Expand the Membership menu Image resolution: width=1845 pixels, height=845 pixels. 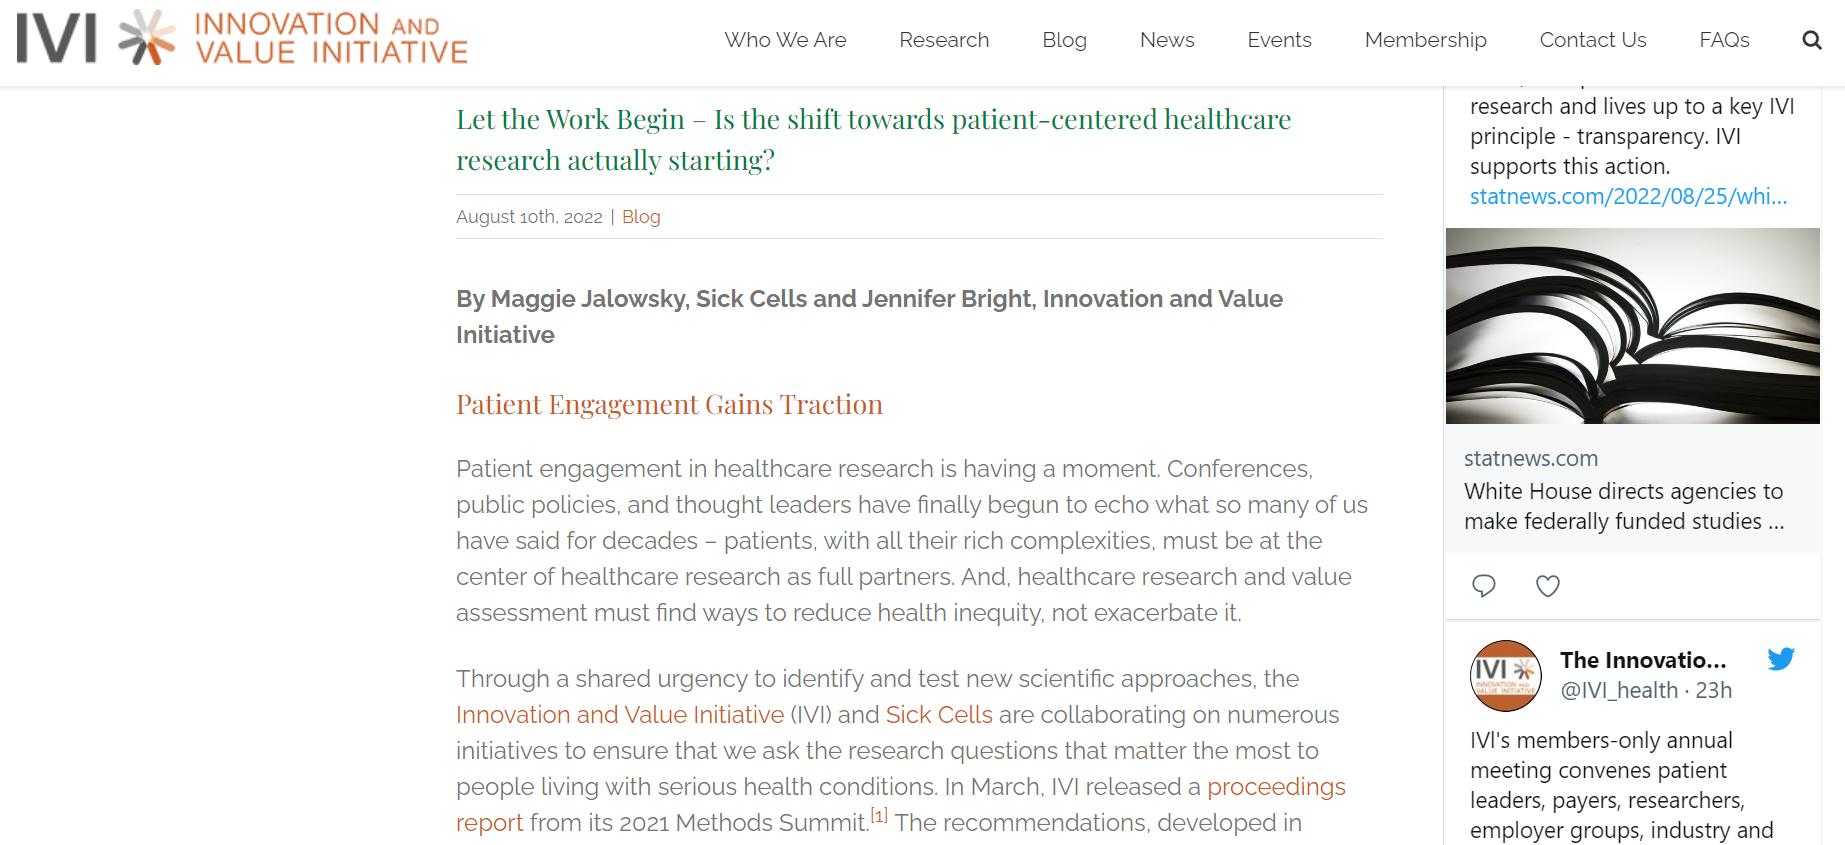click(1425, 40)
